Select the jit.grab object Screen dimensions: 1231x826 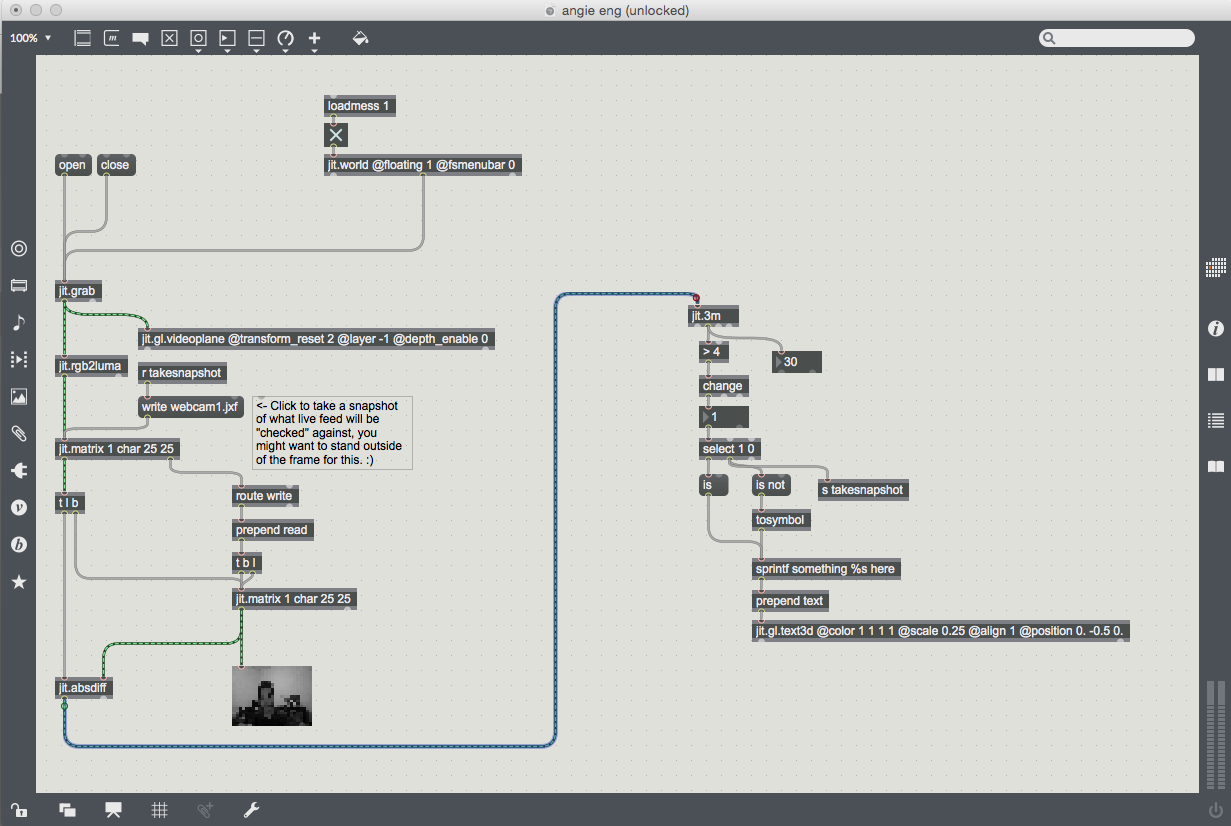pos(79,291)
